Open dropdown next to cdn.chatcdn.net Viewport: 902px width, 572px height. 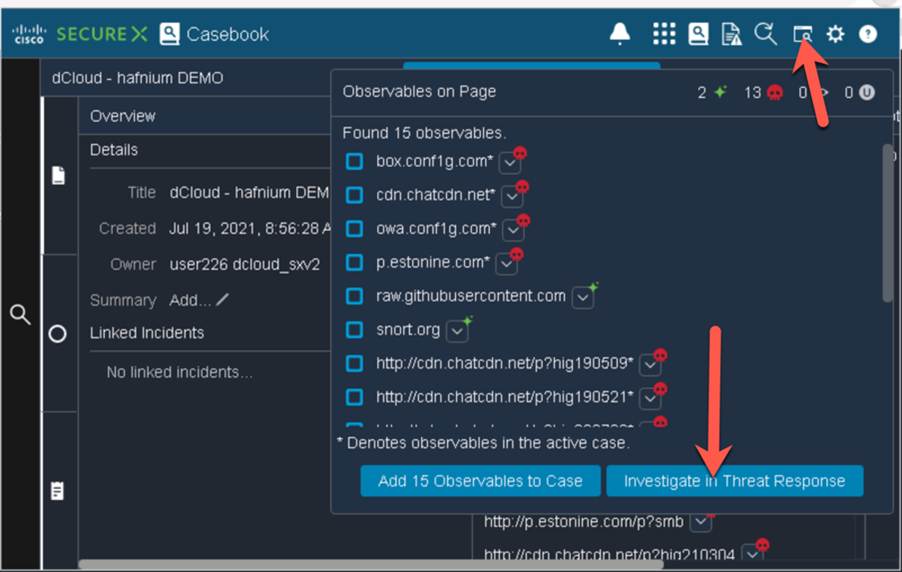[x=512, y=197]
